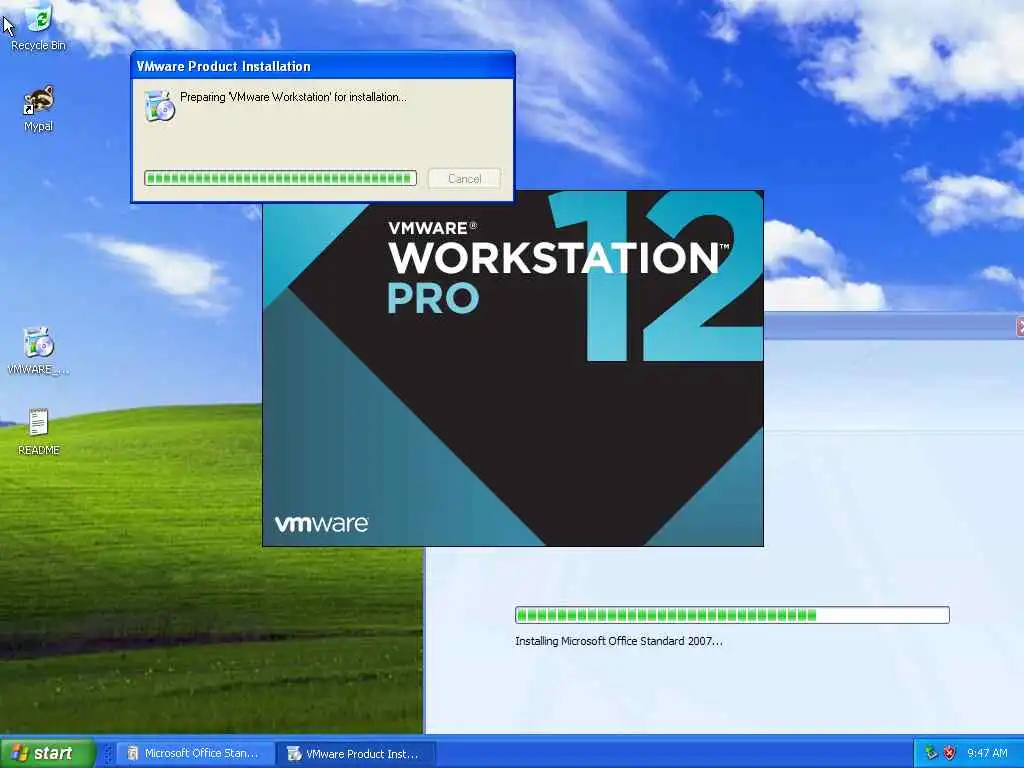1024x768 pixels.
Task: Click 'Preparing VMware Workstation for installation' text
Action: [x=293, y=97]
